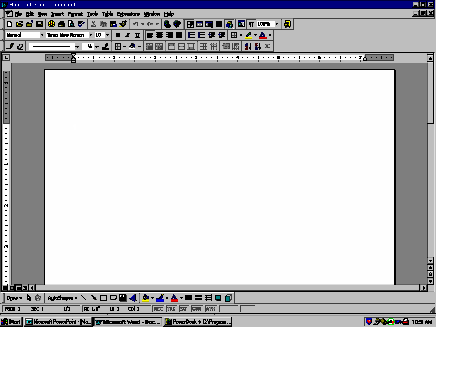Click the AutoShapes button
The image size is (458, 366).
point(62,298)
